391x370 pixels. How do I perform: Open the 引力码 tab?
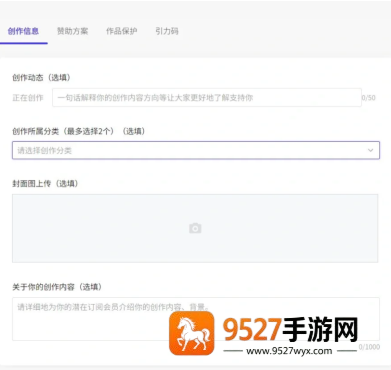167,31
